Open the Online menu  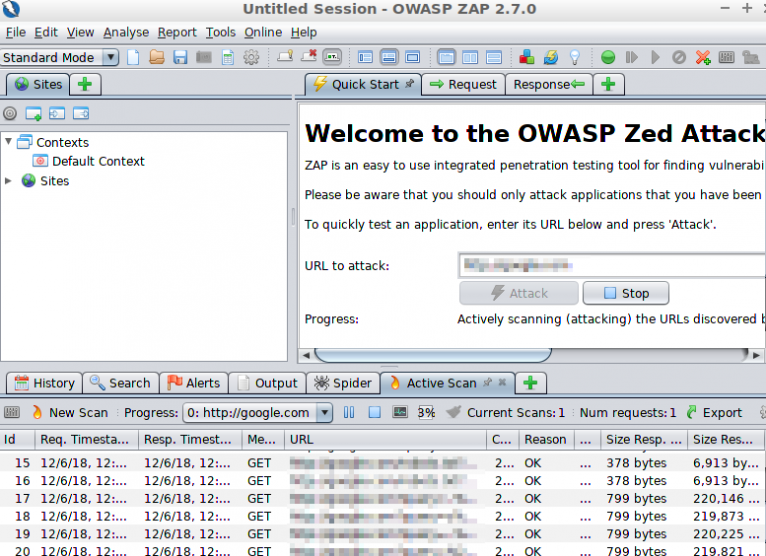coord(263,32)
